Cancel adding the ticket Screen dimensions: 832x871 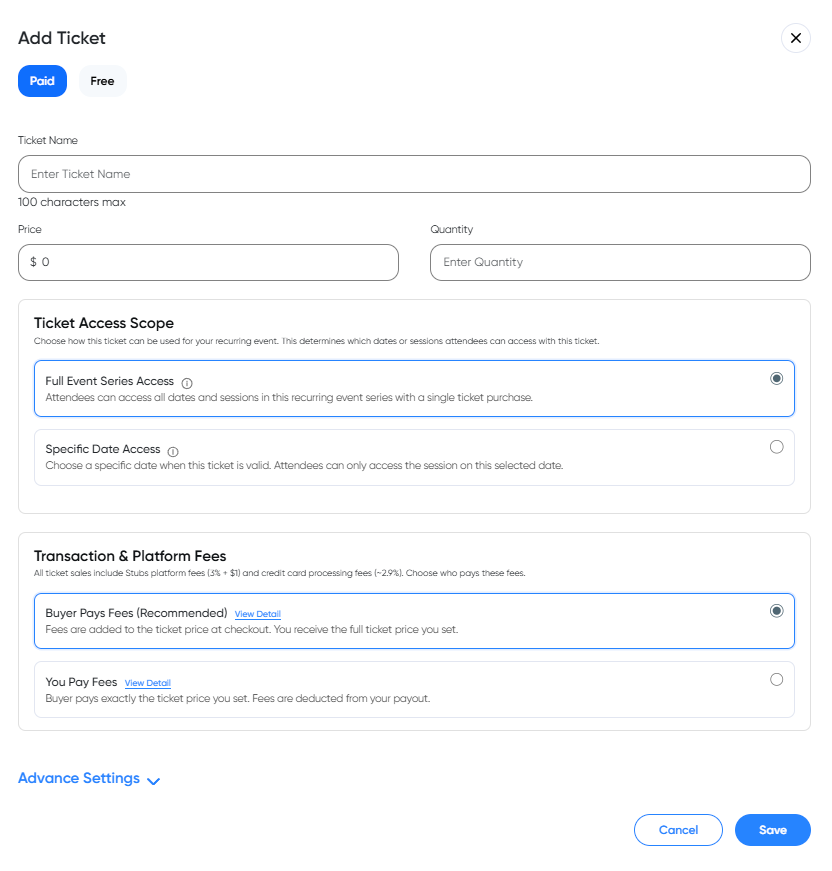pos(678,830)
